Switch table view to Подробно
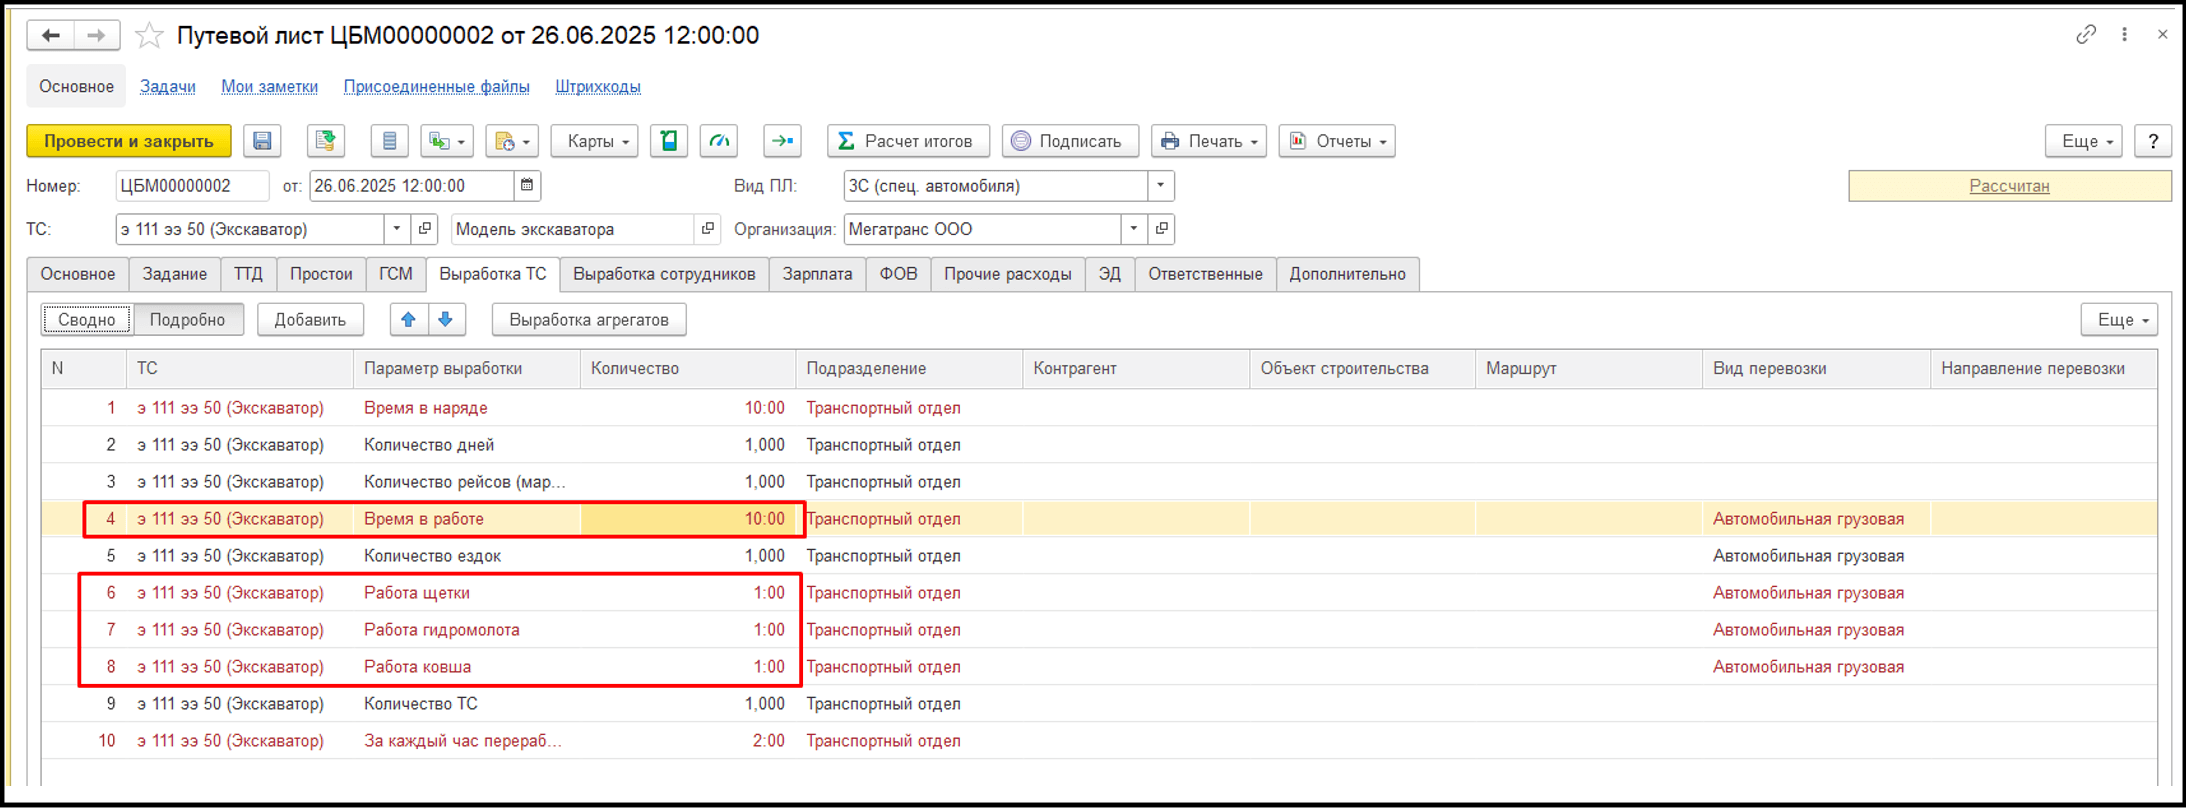Image resolution: width=2186 pixels, height=808 pixels. [187, 320]
